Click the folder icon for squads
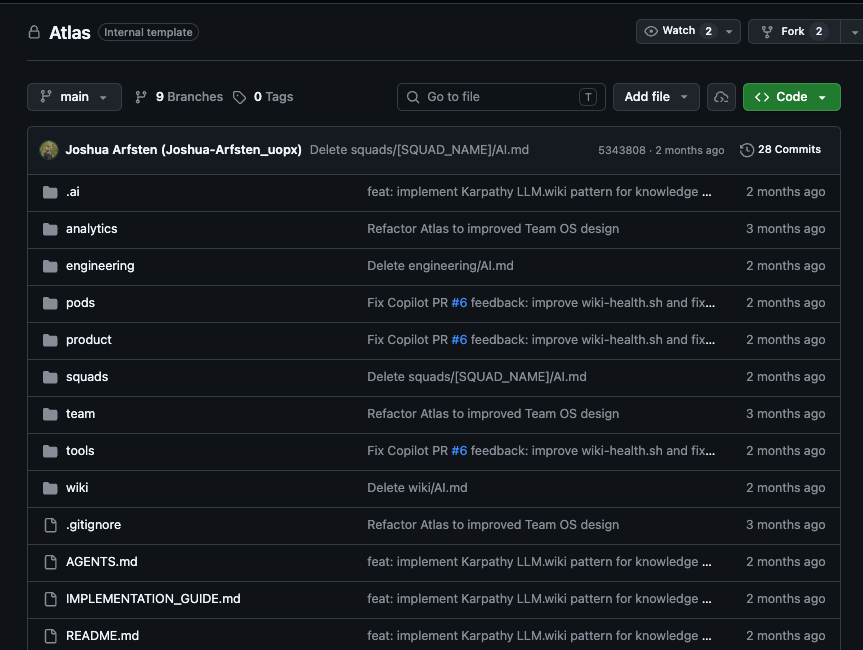Image resolution: width=863 pixels, height=650 pixels. [50, 377]
